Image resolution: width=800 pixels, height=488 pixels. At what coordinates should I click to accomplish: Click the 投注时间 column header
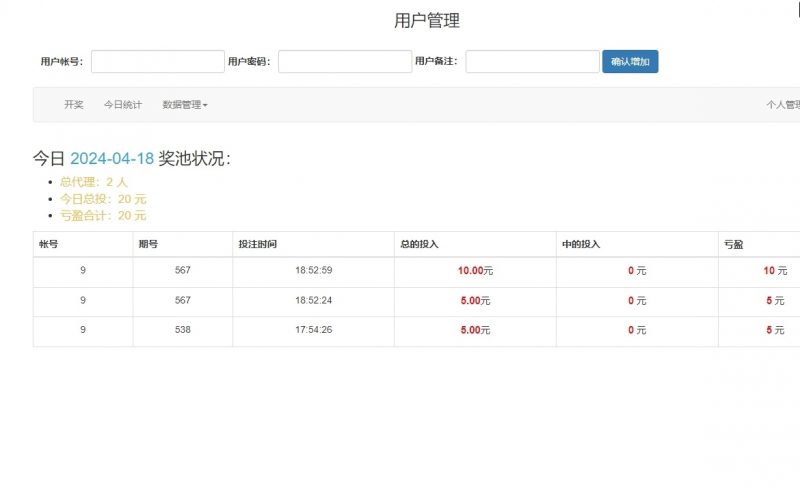pyautogui.click(x=258, y=244)
